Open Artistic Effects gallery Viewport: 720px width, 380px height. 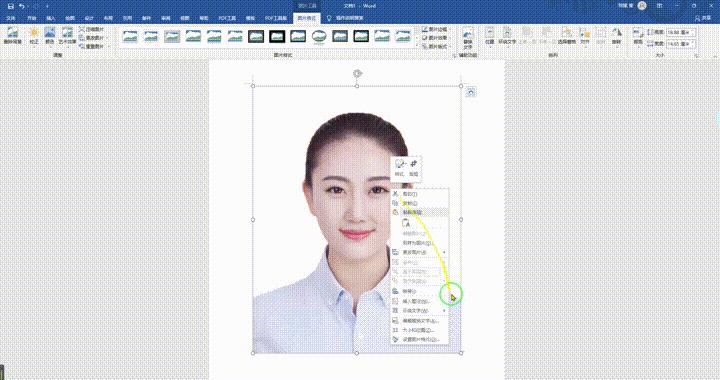tap(67, 36)
